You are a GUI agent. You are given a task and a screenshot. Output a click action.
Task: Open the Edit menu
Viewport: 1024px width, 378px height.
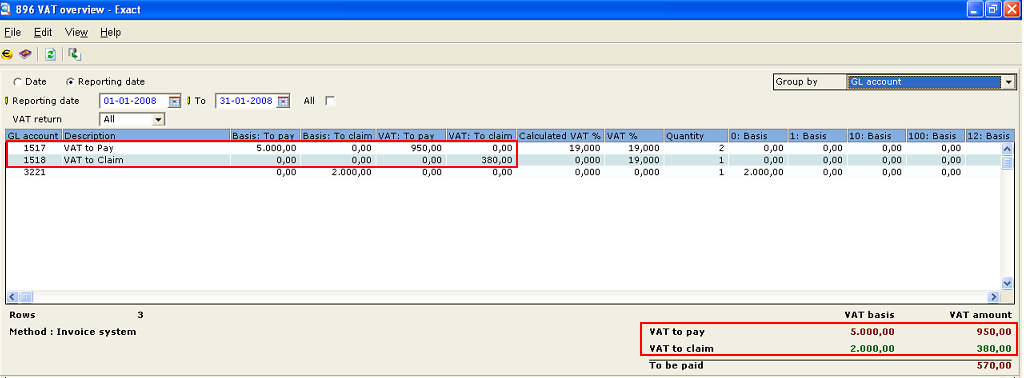click(43, 32)
